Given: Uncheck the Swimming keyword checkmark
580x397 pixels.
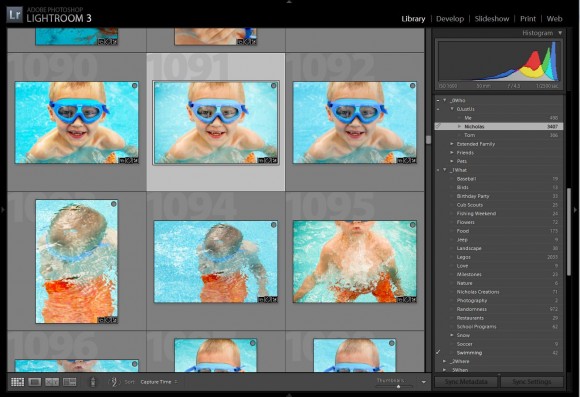Looking at the screenshot, I should (438, 352).
